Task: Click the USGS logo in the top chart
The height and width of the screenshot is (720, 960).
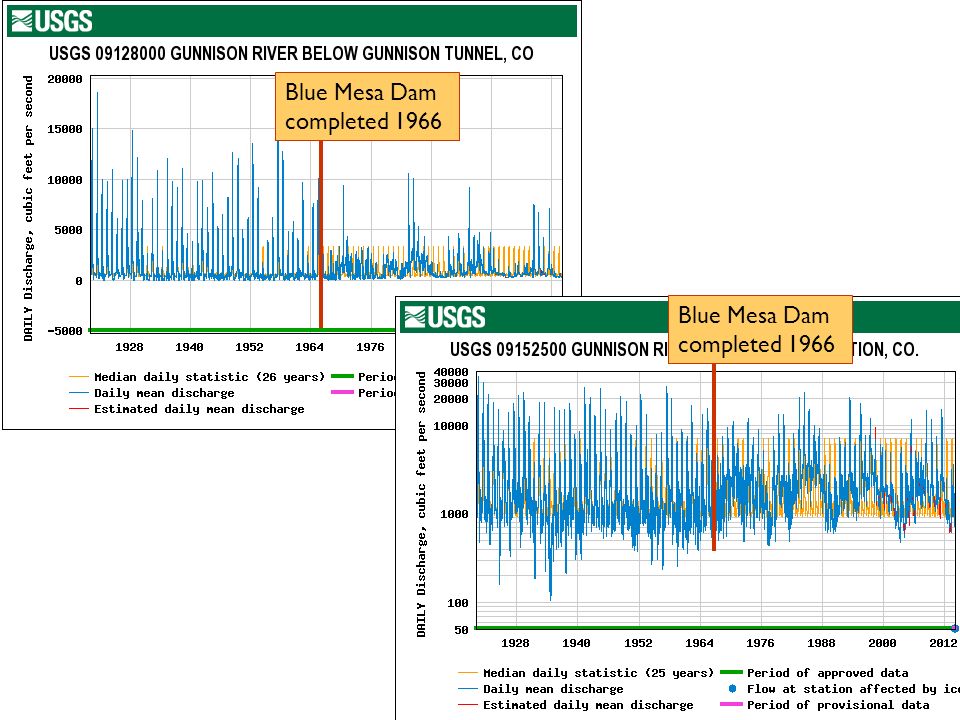Action: pyautogui.click(x=52, y=21)
